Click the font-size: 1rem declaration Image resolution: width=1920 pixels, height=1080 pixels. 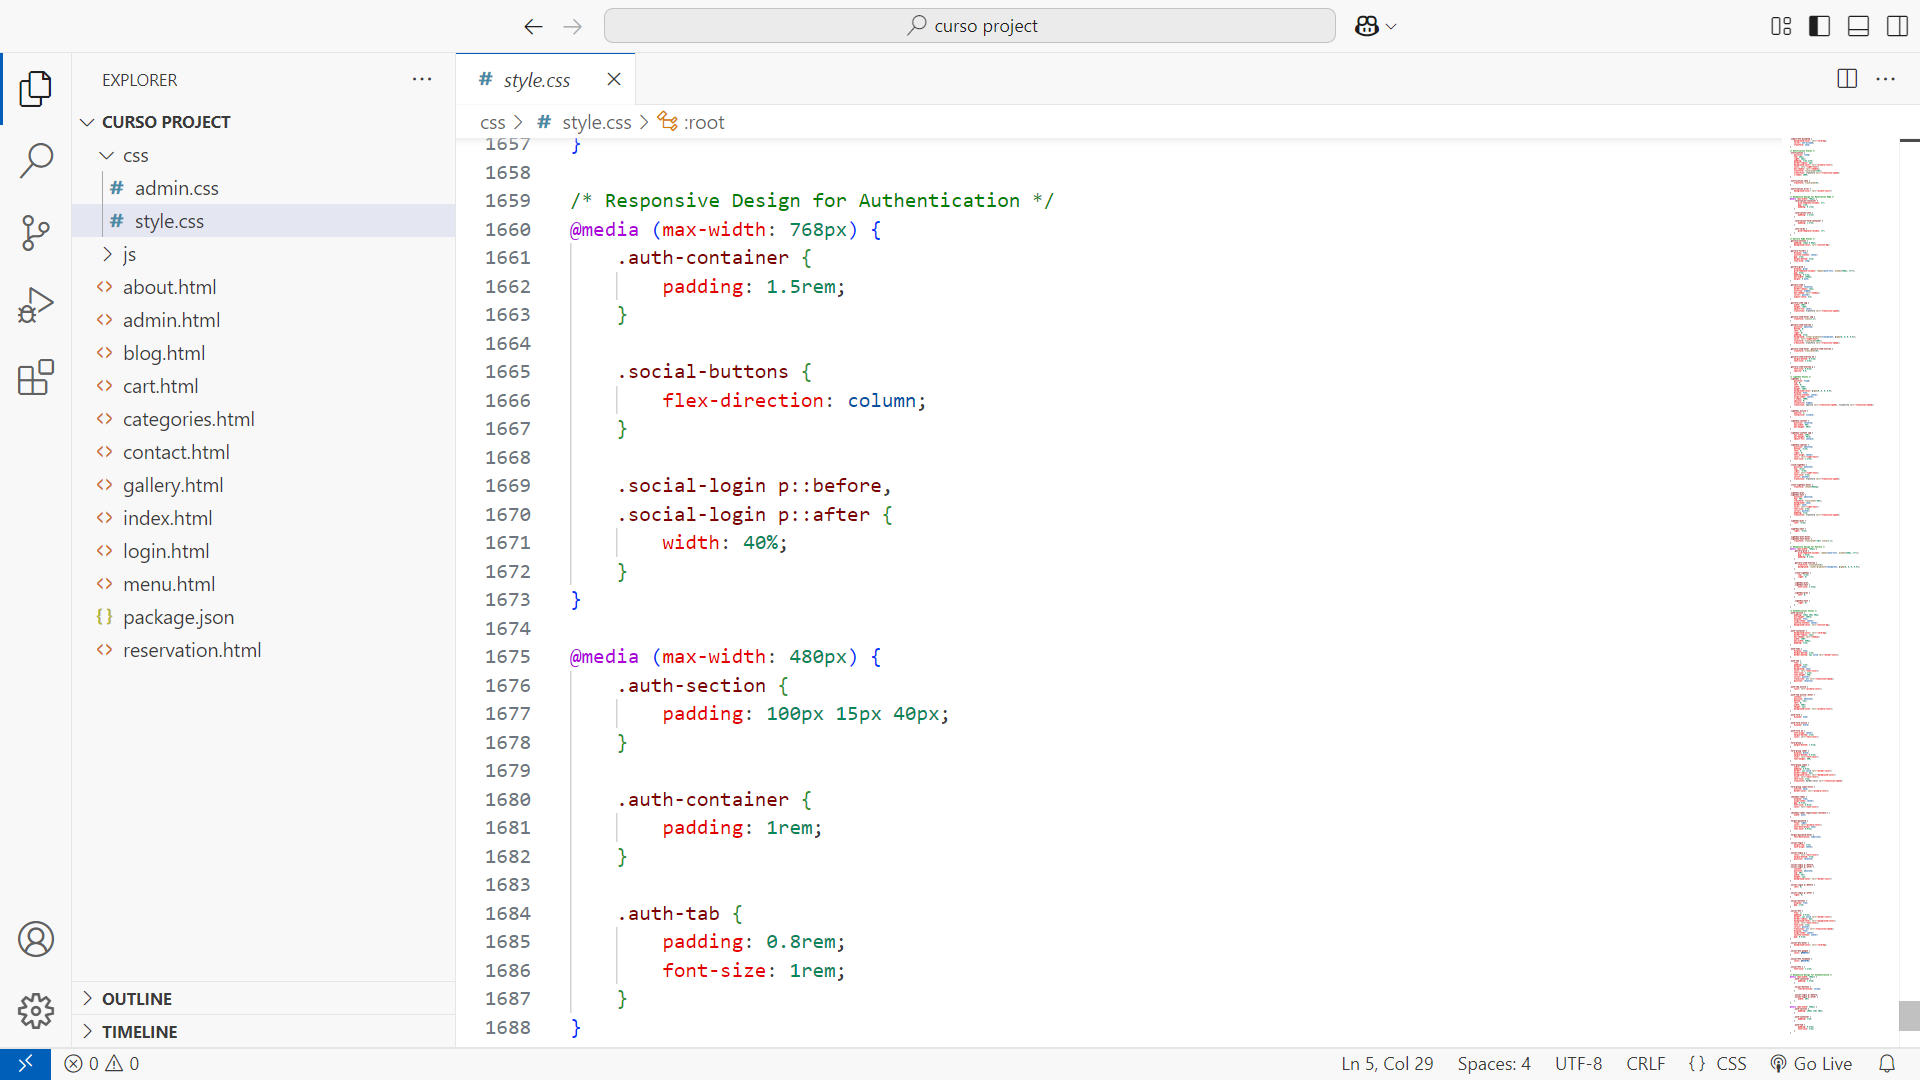(753, 971)
